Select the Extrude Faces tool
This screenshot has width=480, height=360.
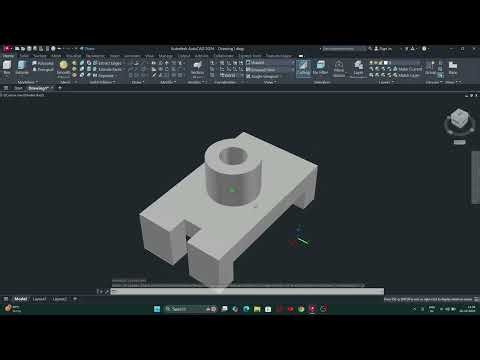(107, 69)
